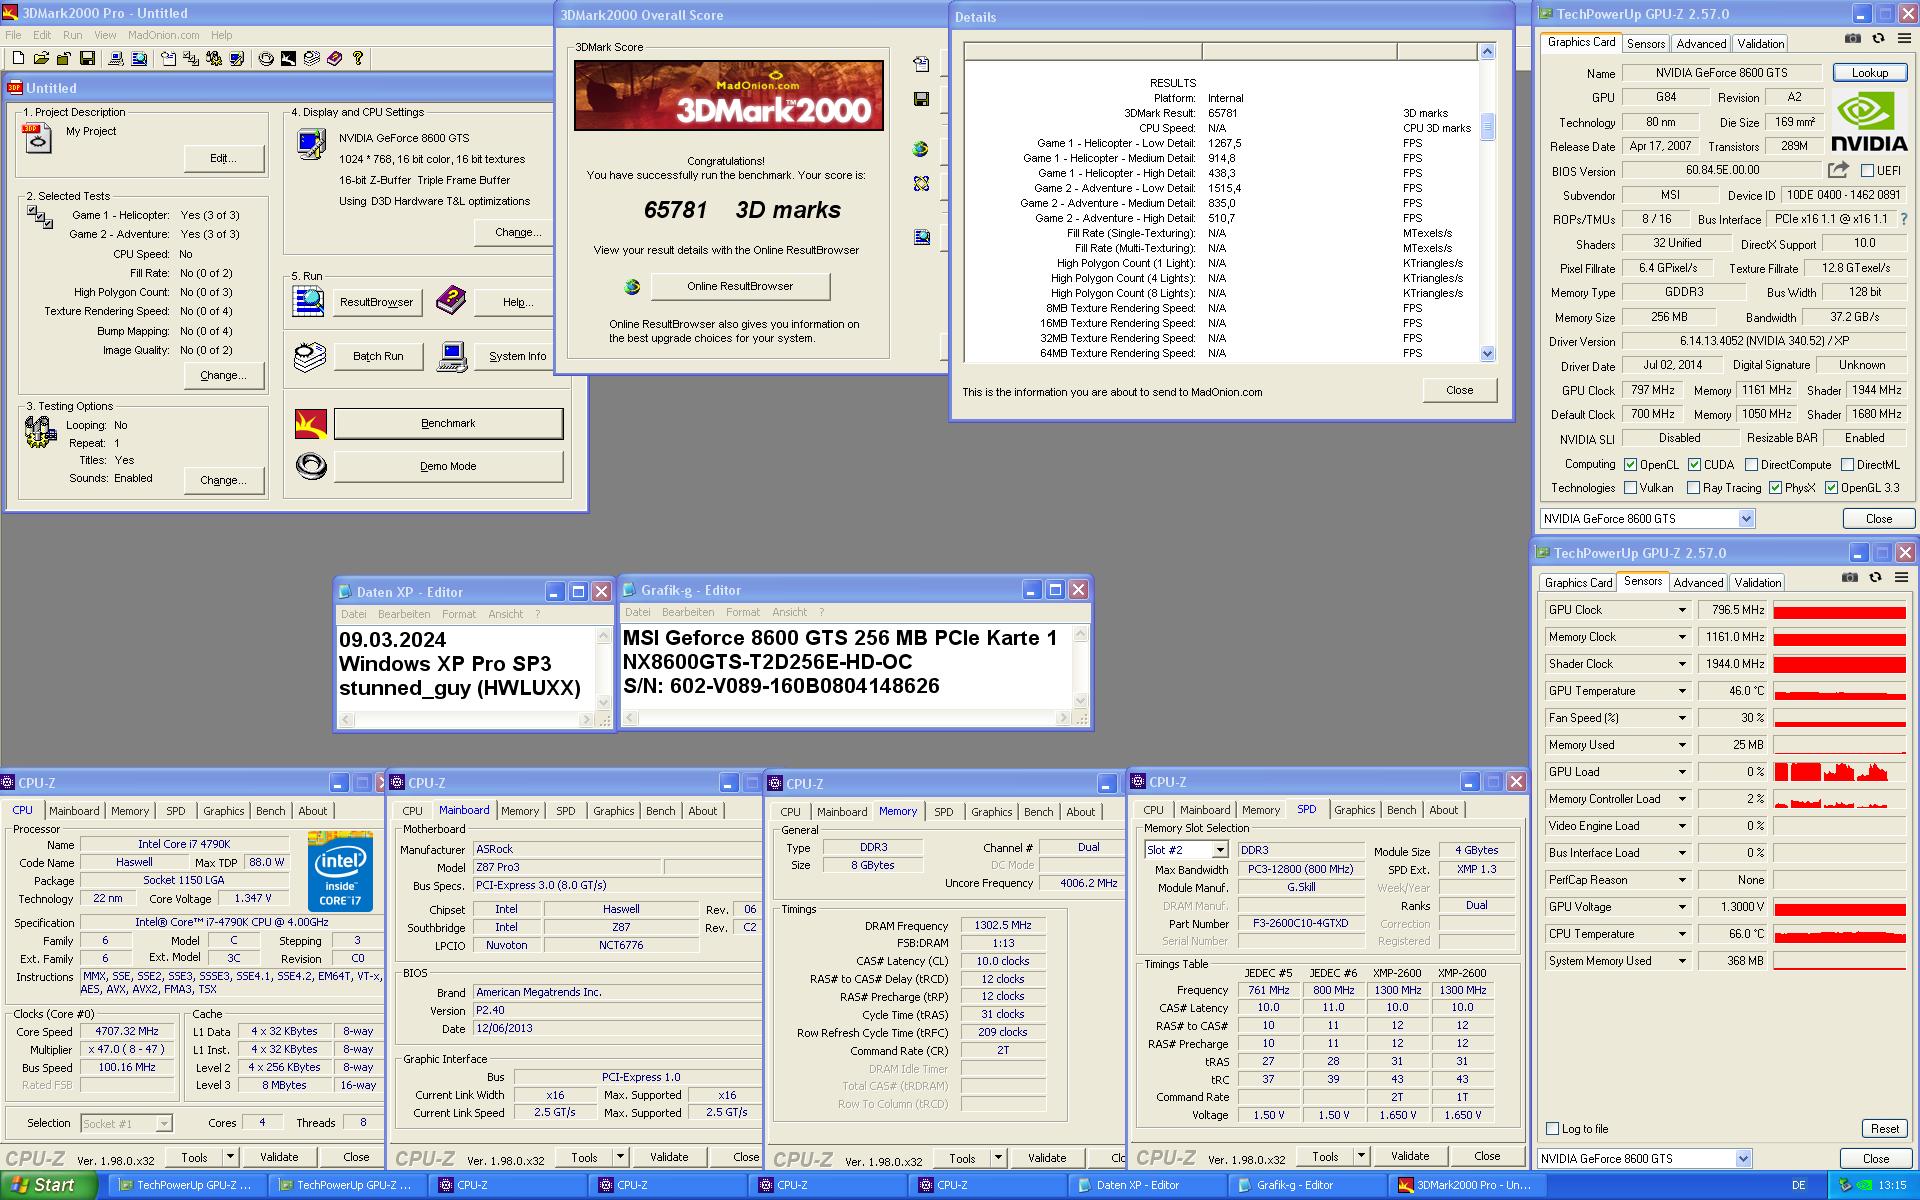Toggle DirectCompute checkbox in GPU-Z
1920x1200 pixels.
point(1751,465)
